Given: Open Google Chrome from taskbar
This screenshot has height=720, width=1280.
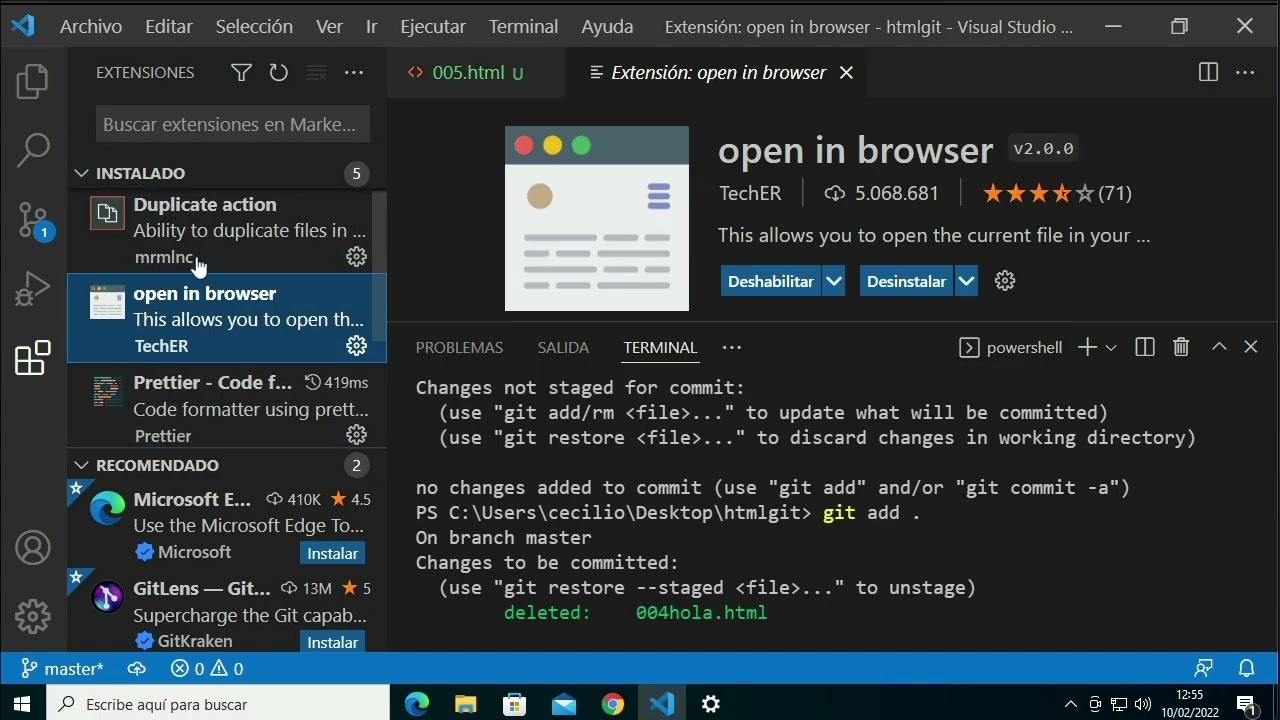Looking at the screenshot, I should point(613,704).
